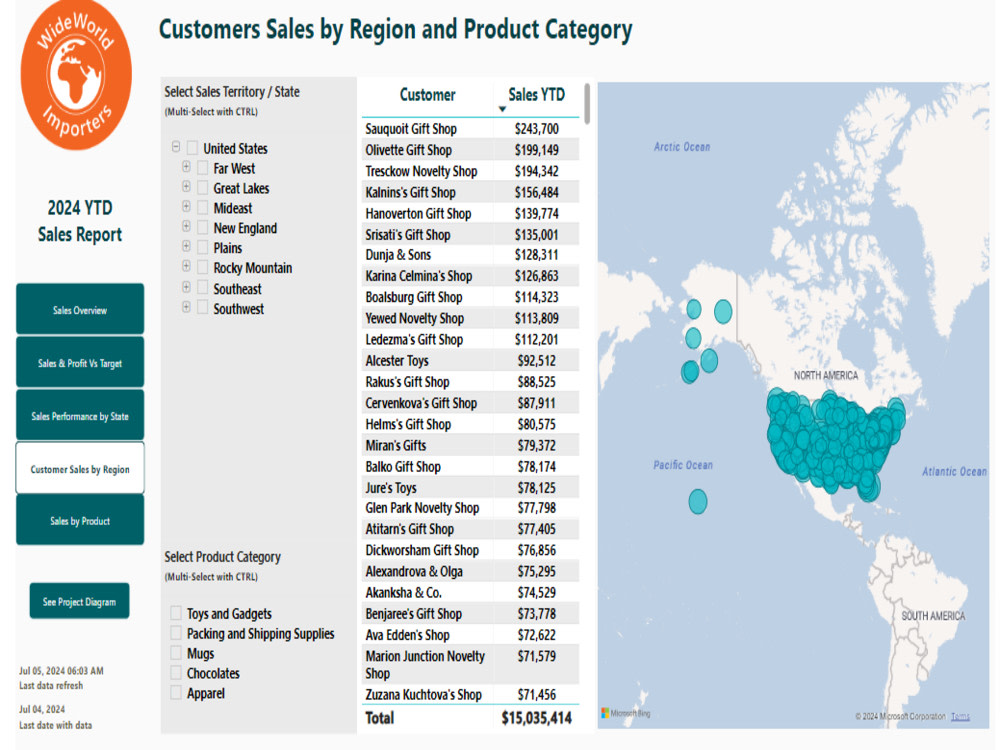Viewport: 1000px width, 750px height.
Task: Expand the Far West node
Action: coord(186,167)
